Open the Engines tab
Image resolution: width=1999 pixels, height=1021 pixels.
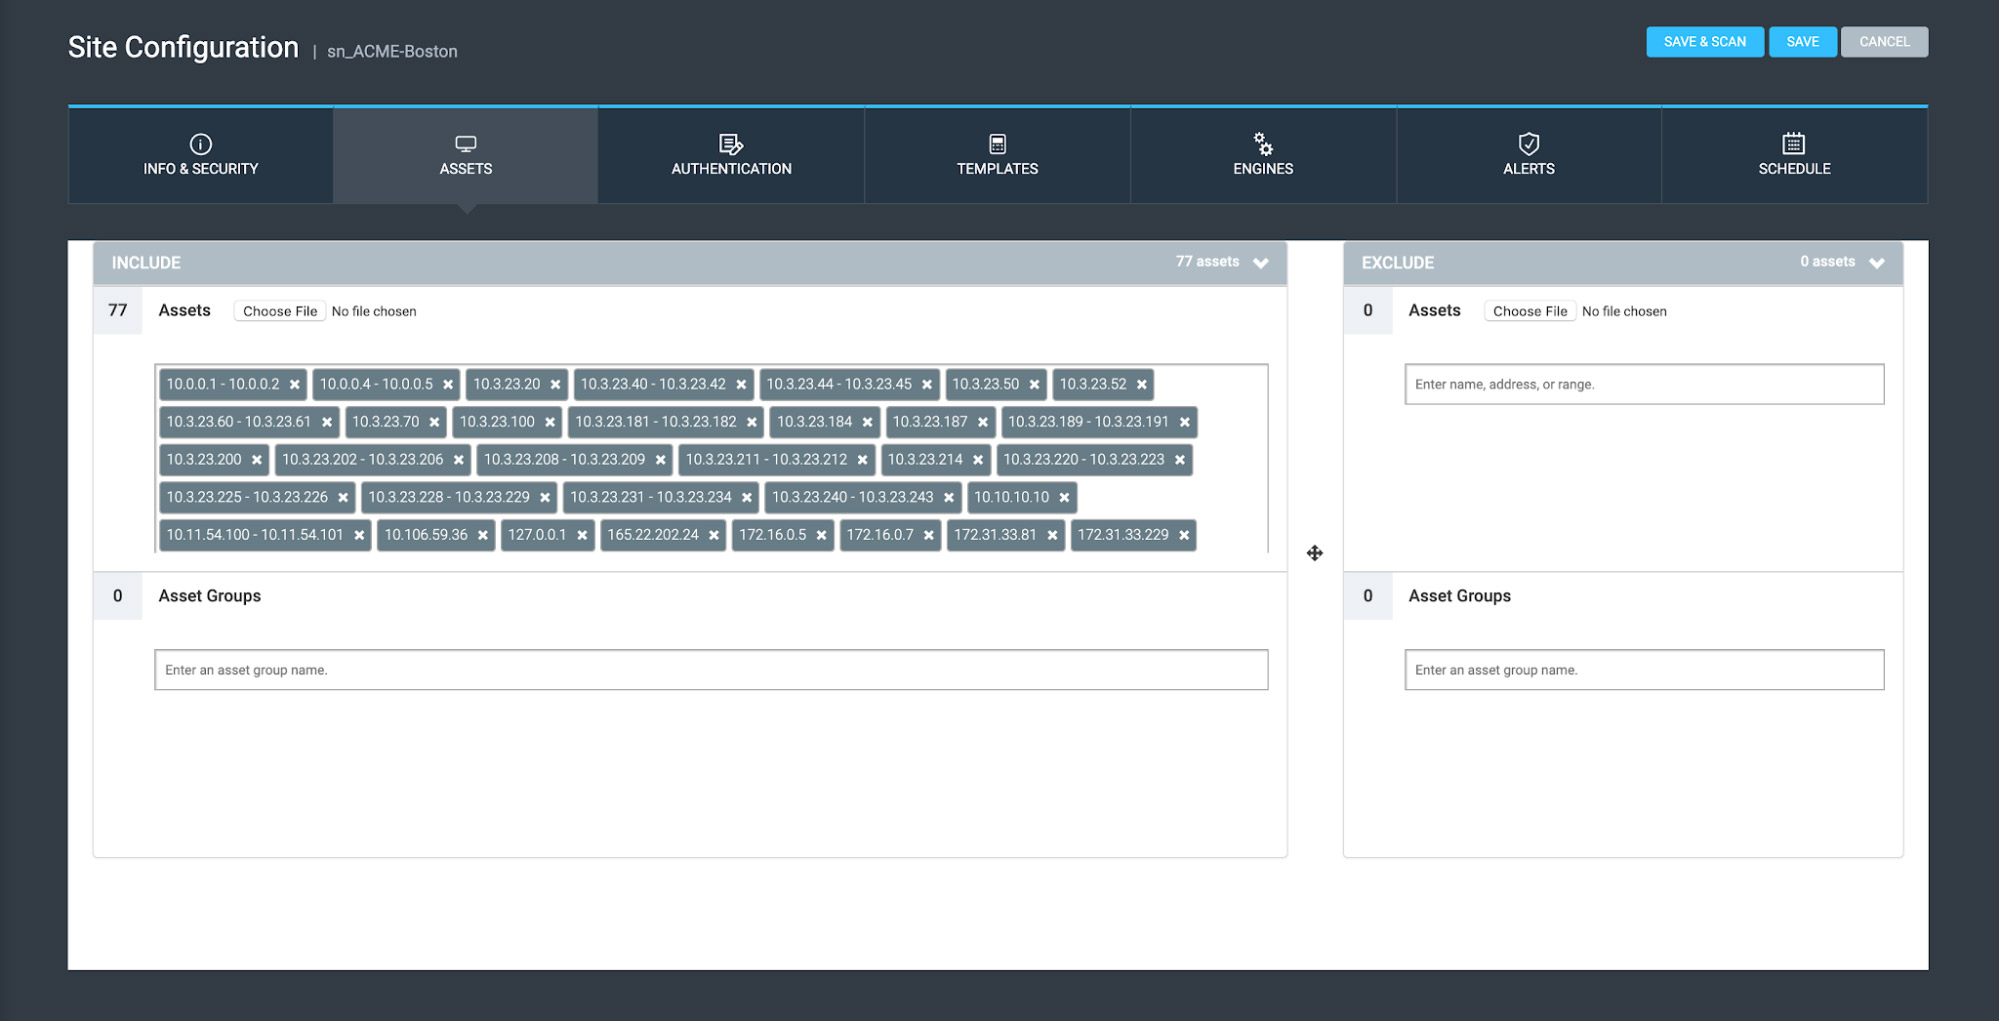[1263, 156]
